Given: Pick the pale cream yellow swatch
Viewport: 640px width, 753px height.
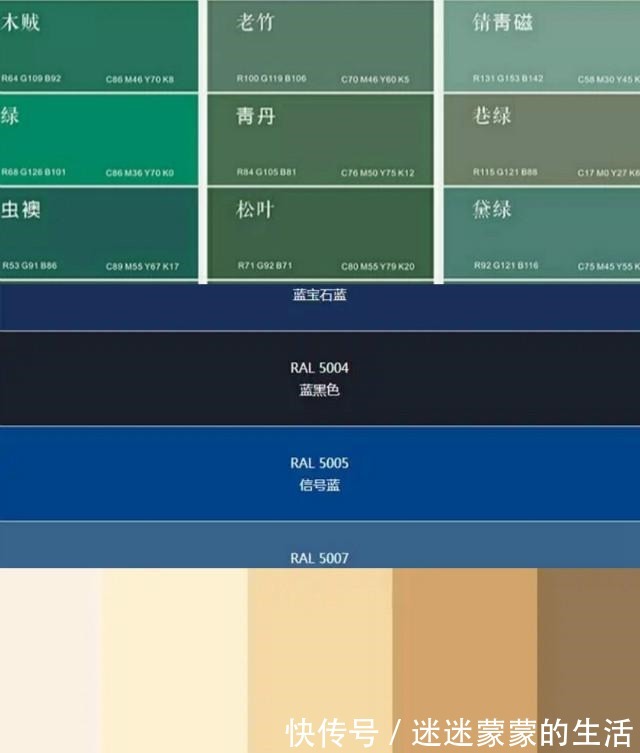Looking at the screenshot, I should coord(175,660).
